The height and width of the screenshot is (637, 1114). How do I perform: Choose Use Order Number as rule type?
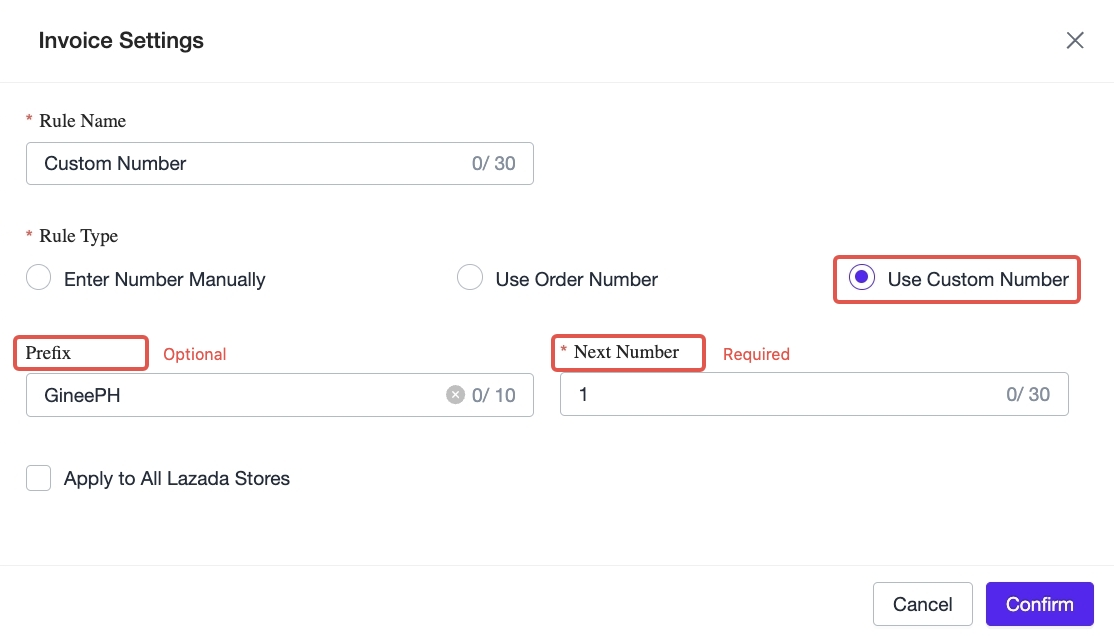point(470,277)
